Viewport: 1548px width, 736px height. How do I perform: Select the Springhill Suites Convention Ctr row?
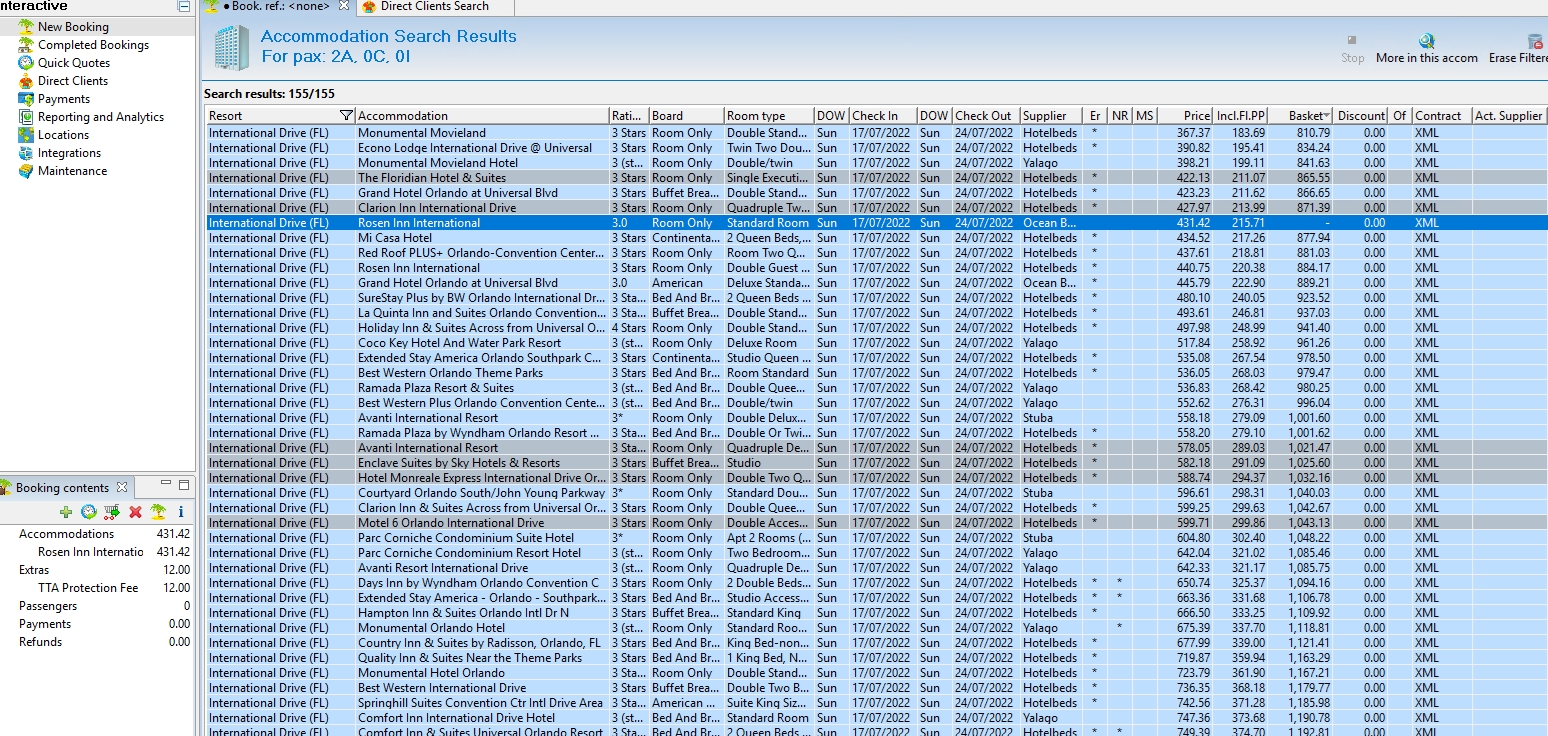pos(876,703)
